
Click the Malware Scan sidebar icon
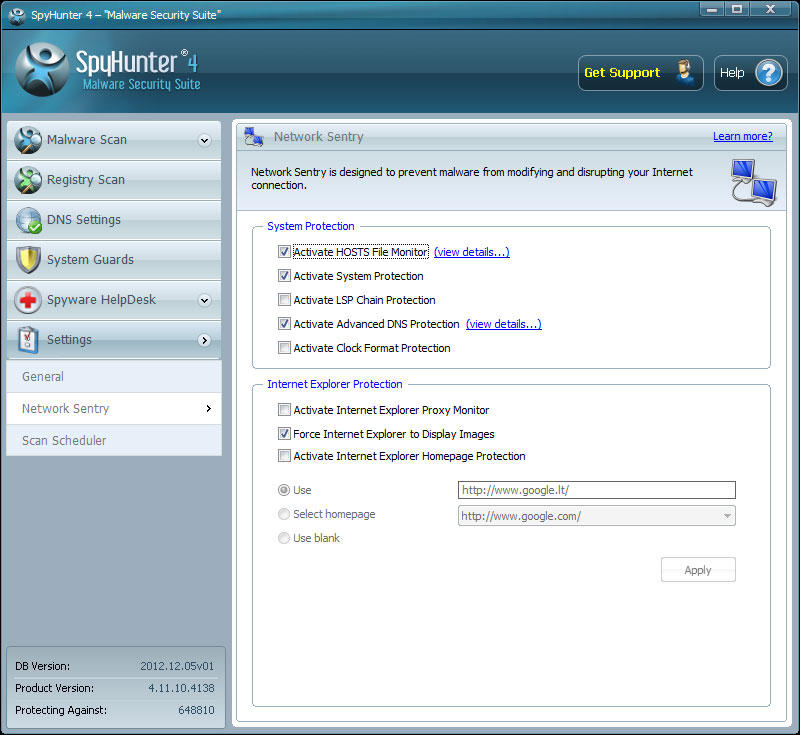(28, 140)
